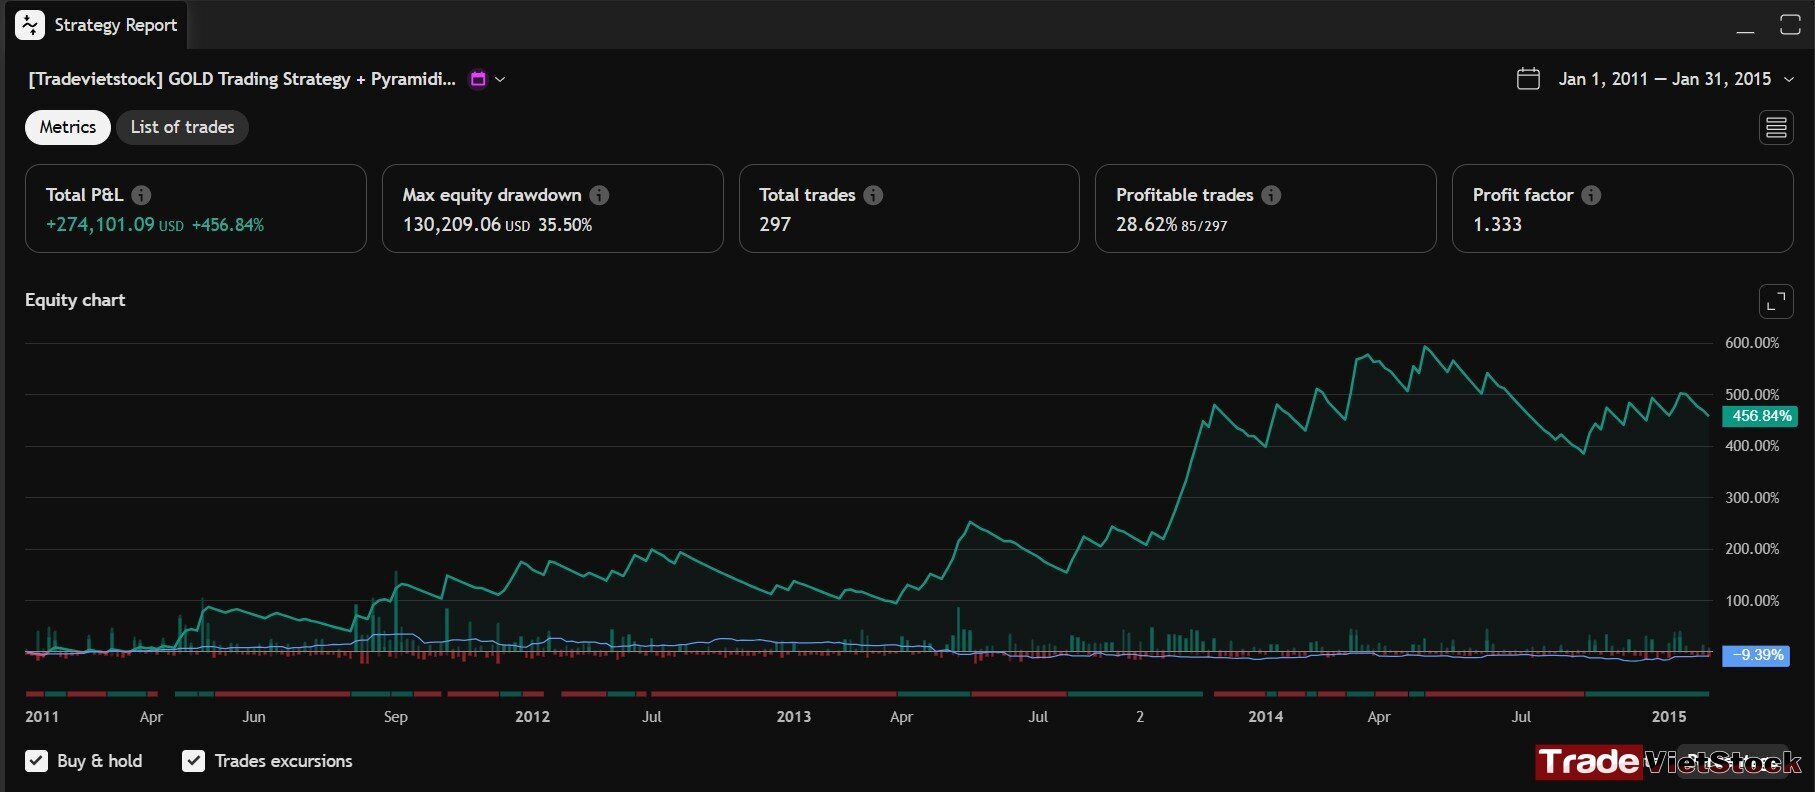Expand equity chart to fullscreen
This screenshot has width=1815, height=792.
tap(1776, 301)
